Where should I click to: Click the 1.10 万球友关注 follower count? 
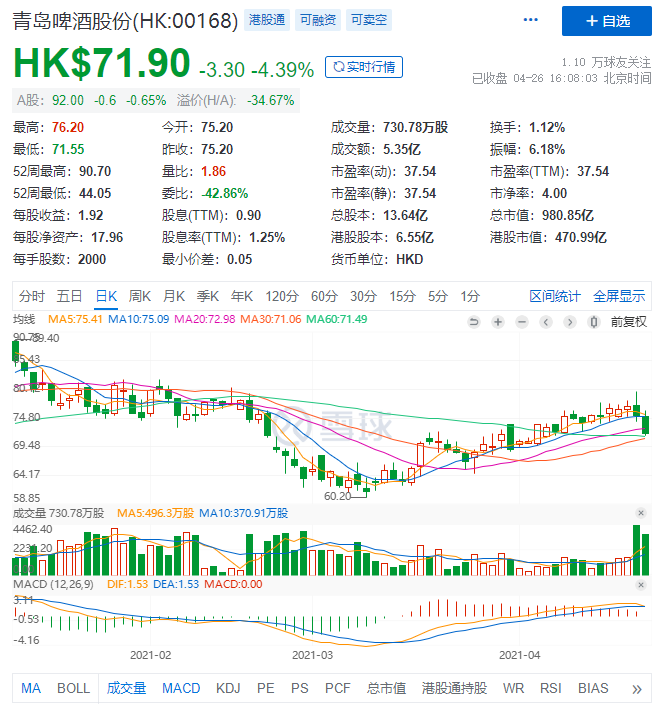606,62
